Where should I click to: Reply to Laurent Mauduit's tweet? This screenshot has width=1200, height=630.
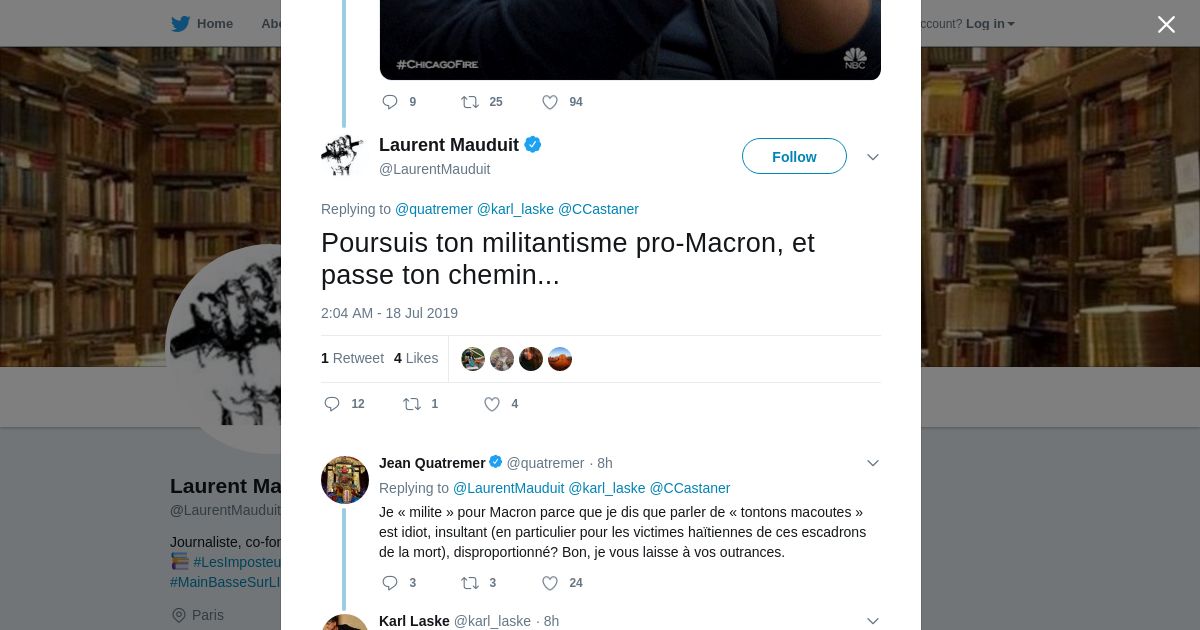333,404
